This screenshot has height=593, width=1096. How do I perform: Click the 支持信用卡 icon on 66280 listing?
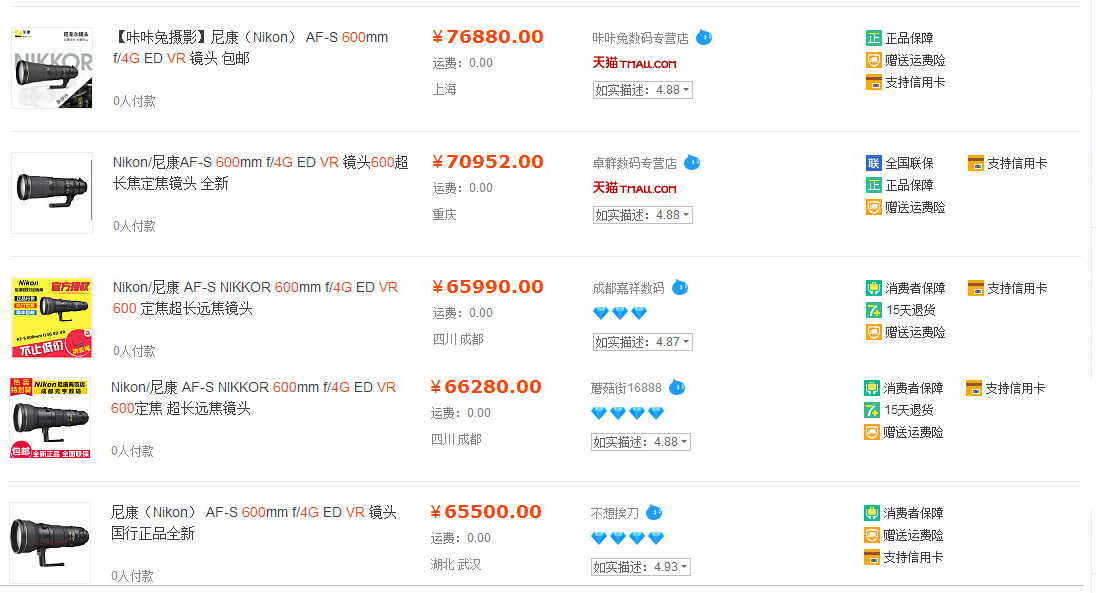[974, 387]
